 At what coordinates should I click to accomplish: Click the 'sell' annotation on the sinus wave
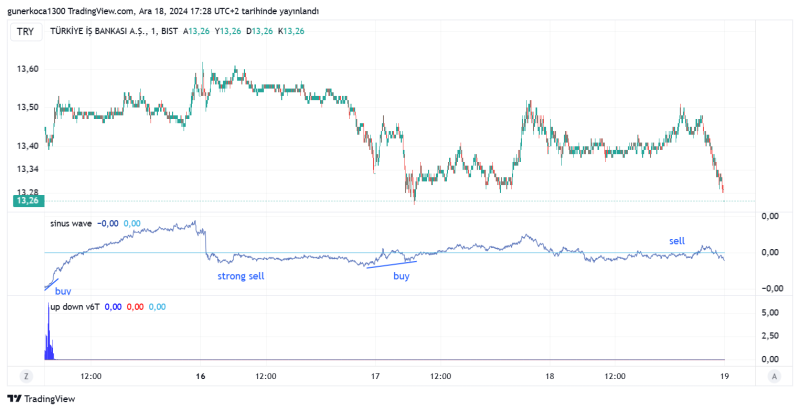click(x=677, y=241)
